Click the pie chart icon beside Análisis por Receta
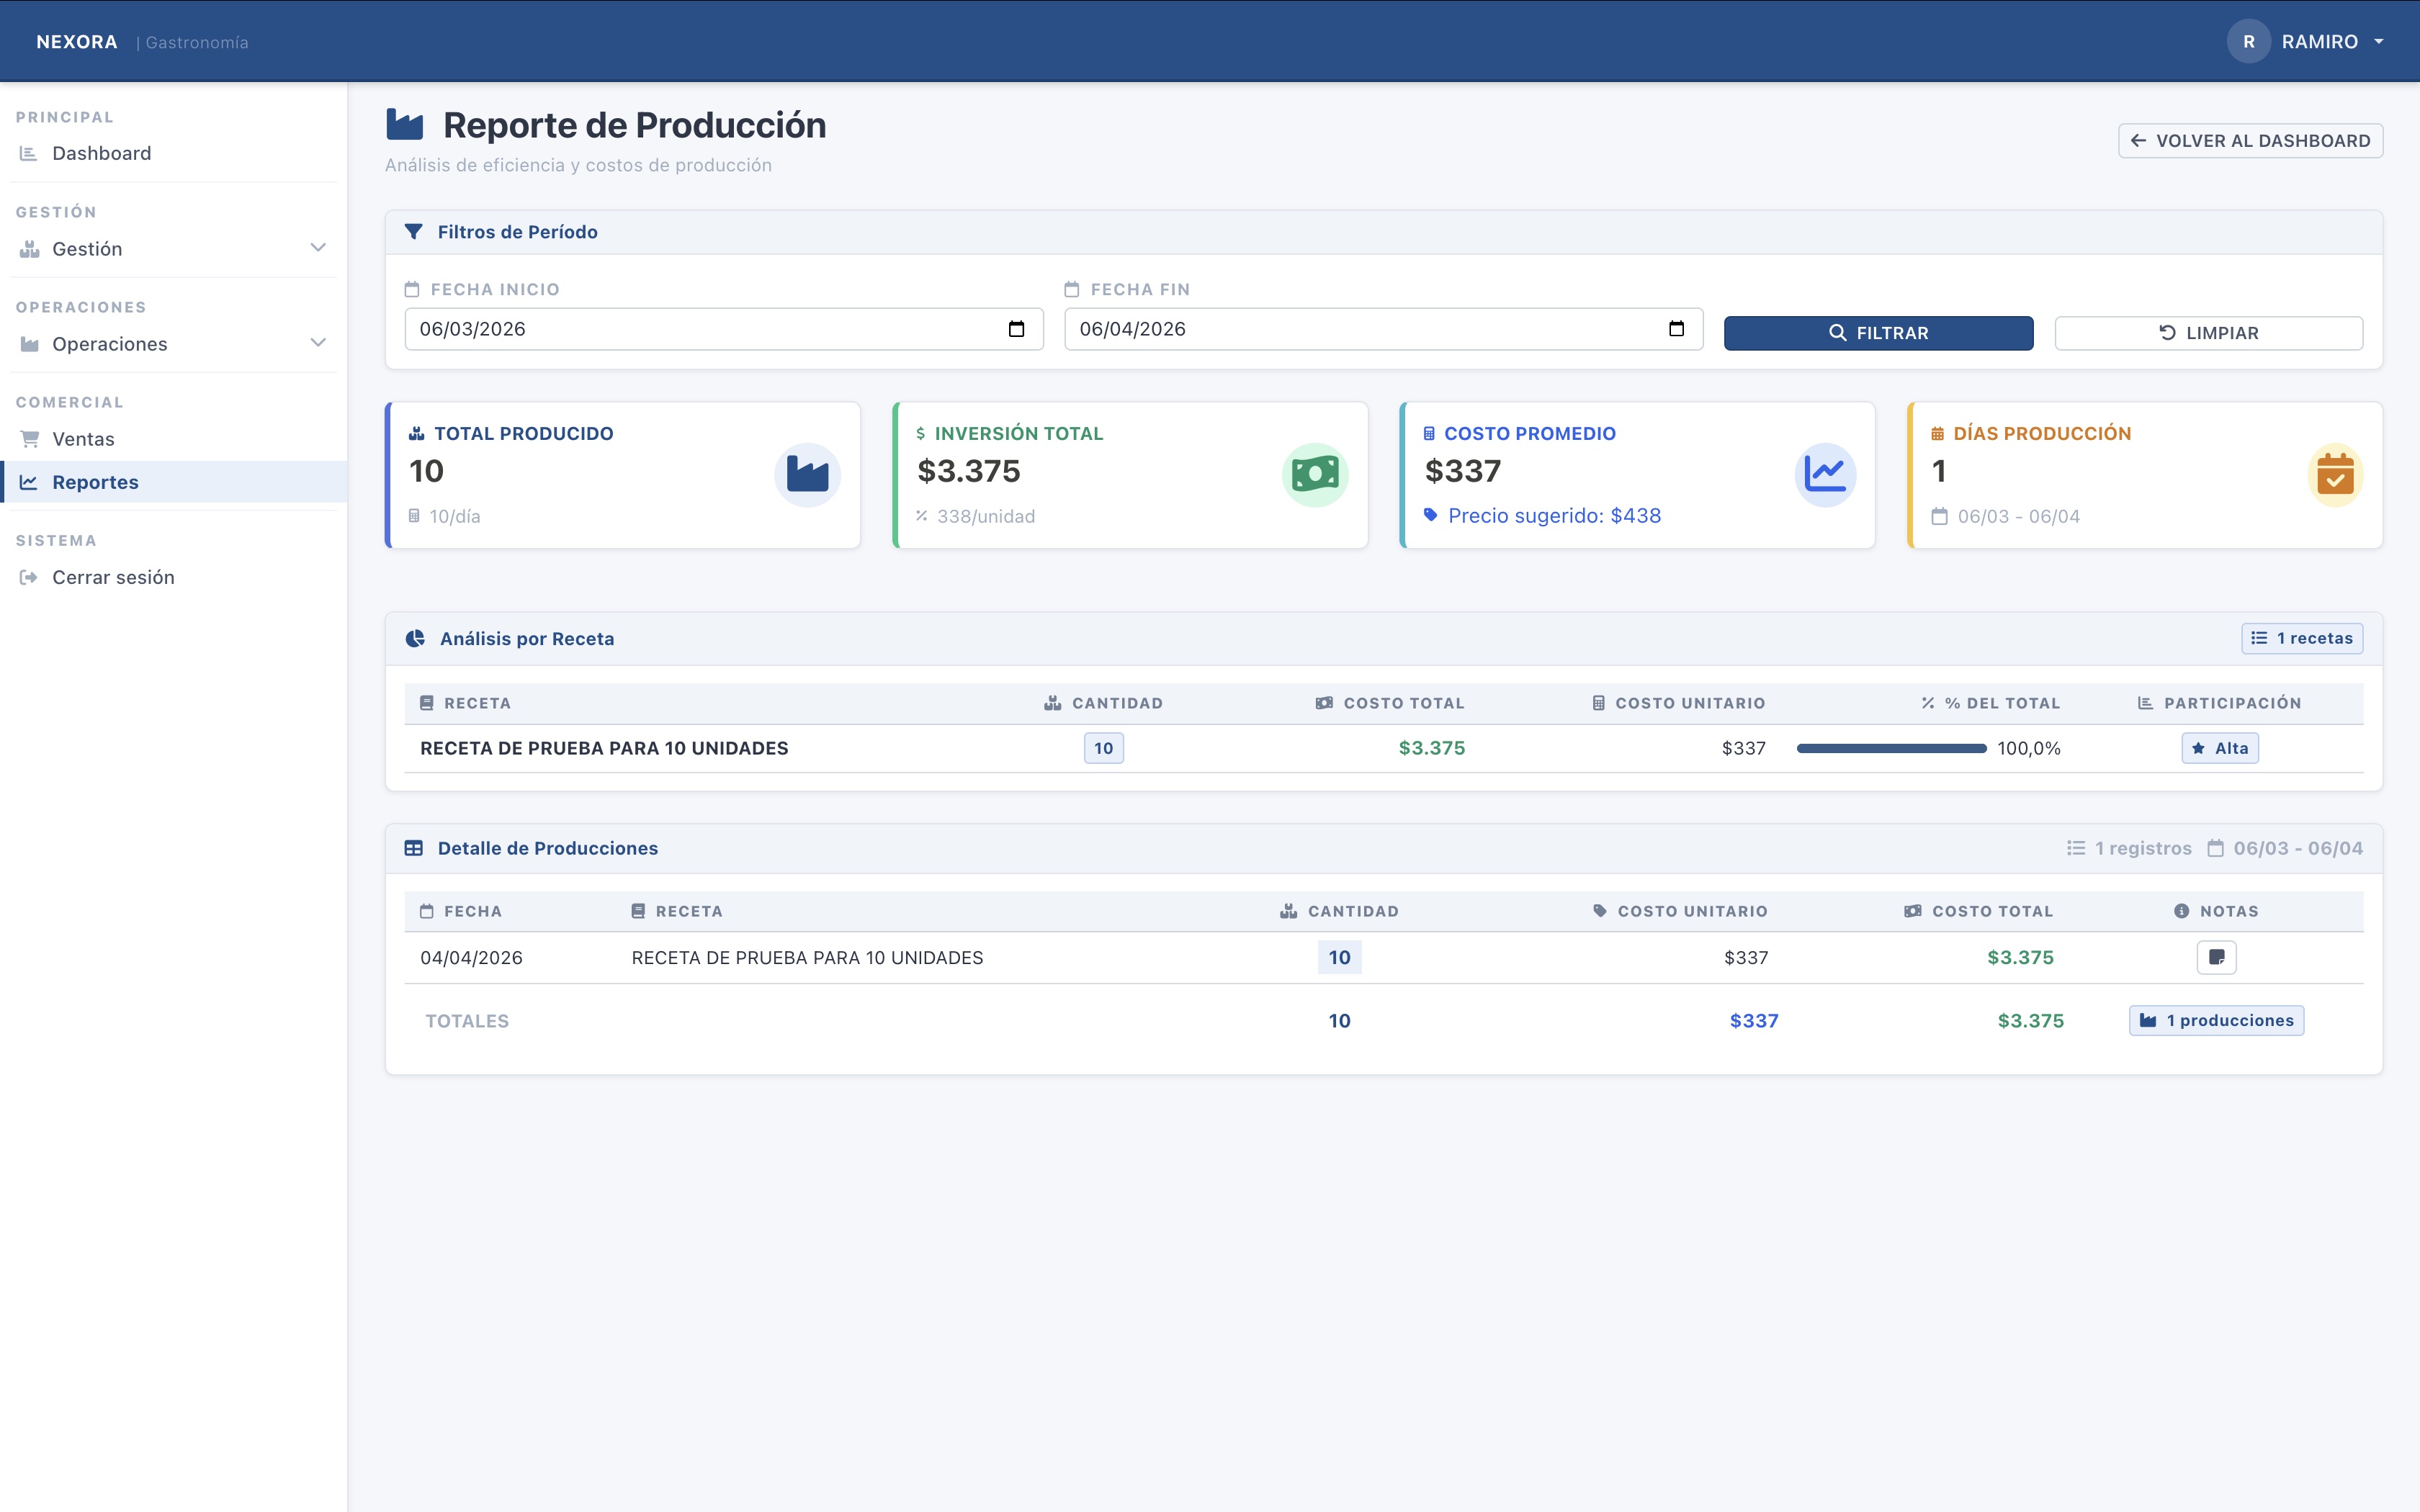 [x=415, y=638]
